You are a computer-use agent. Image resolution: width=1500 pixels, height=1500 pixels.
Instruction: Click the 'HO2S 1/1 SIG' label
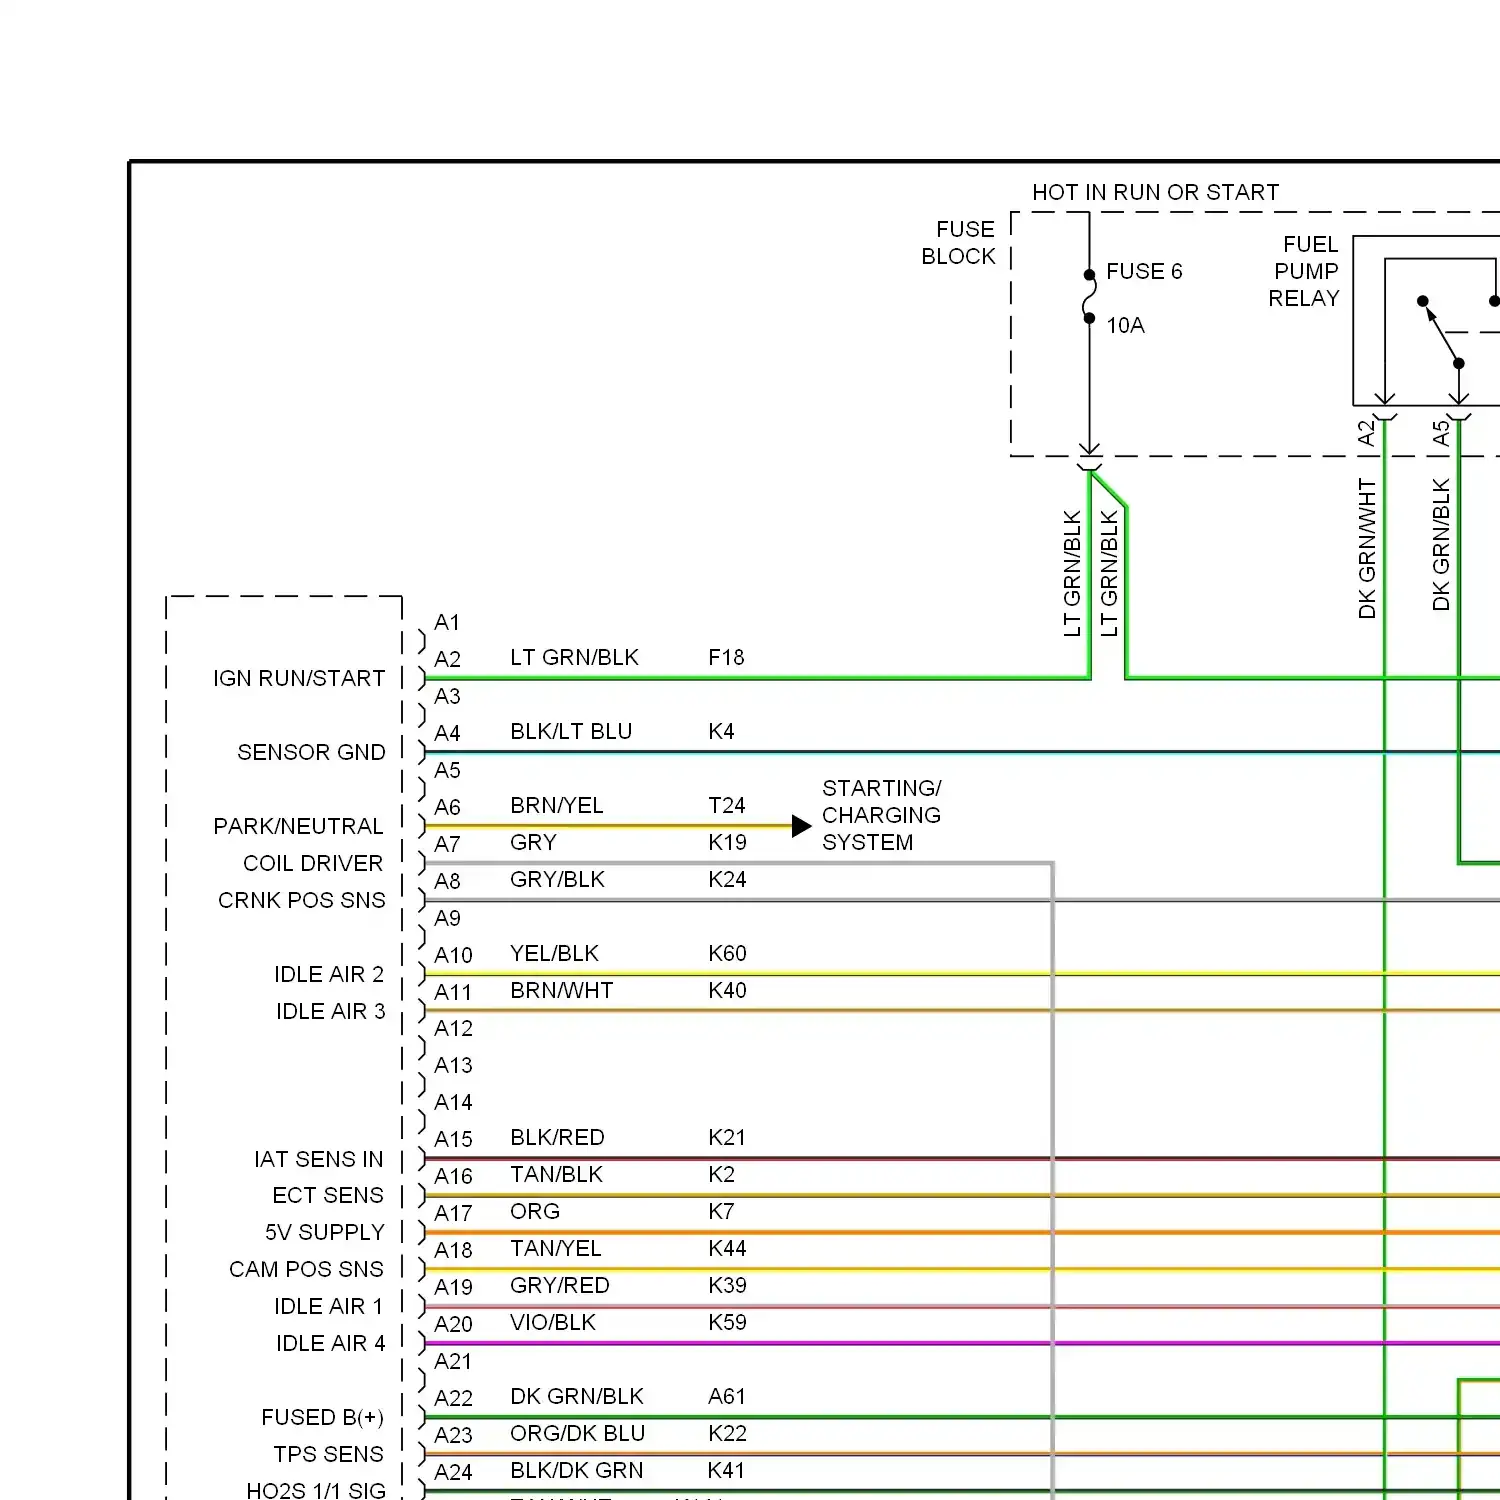coord(316,1490)
